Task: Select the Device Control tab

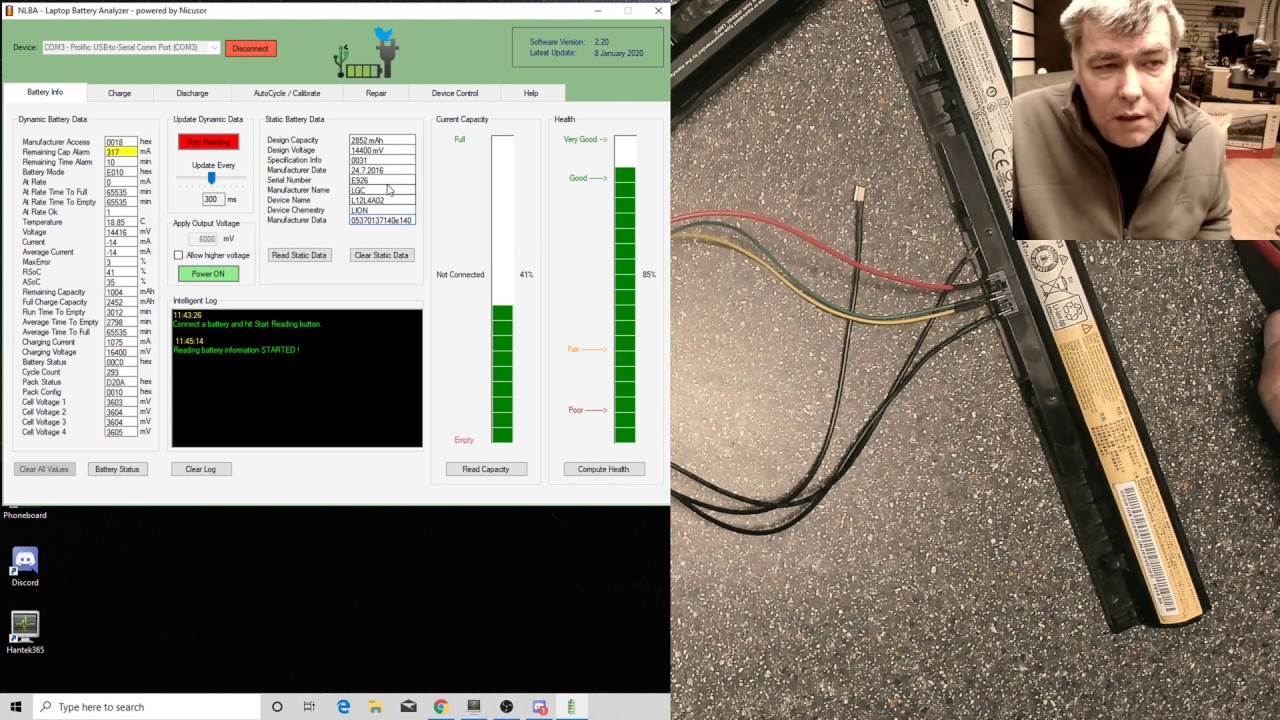Action: pos(455,93)
